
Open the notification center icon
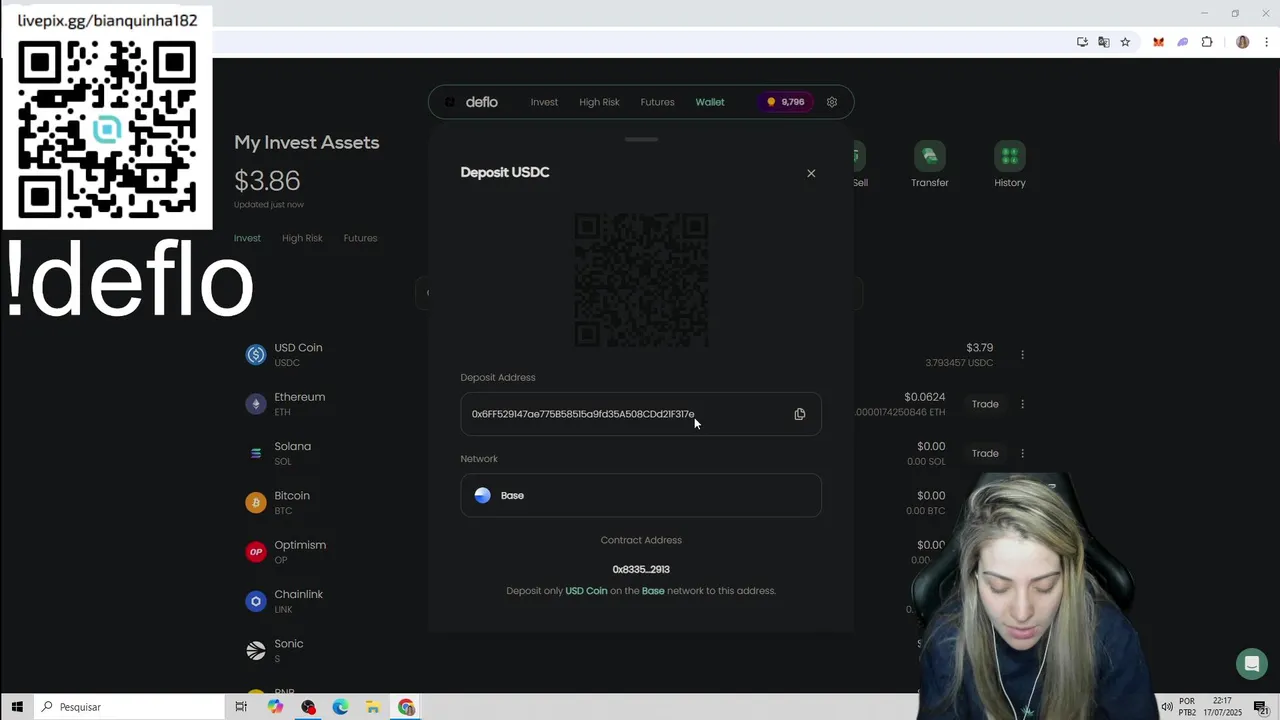pyautogui.click(x=1262, y=707)
